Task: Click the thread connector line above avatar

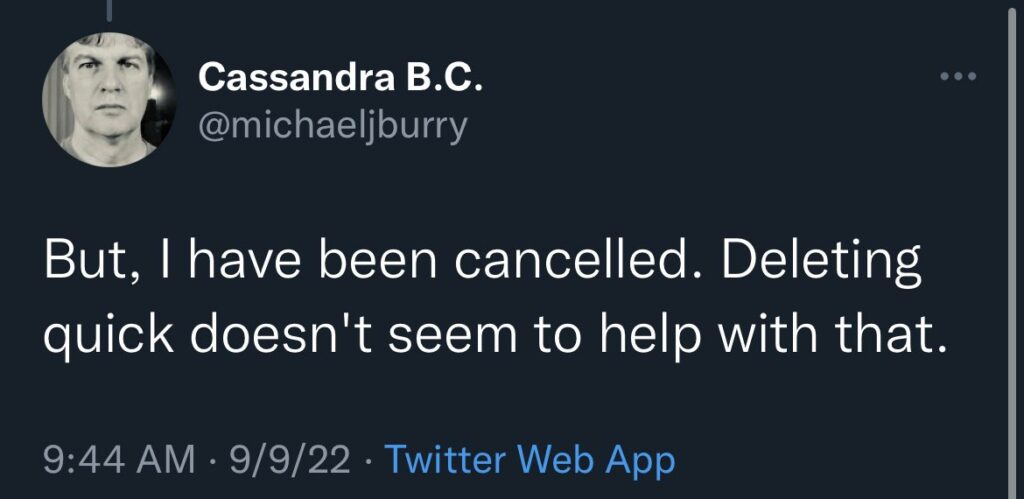Action: coord(107,10)
